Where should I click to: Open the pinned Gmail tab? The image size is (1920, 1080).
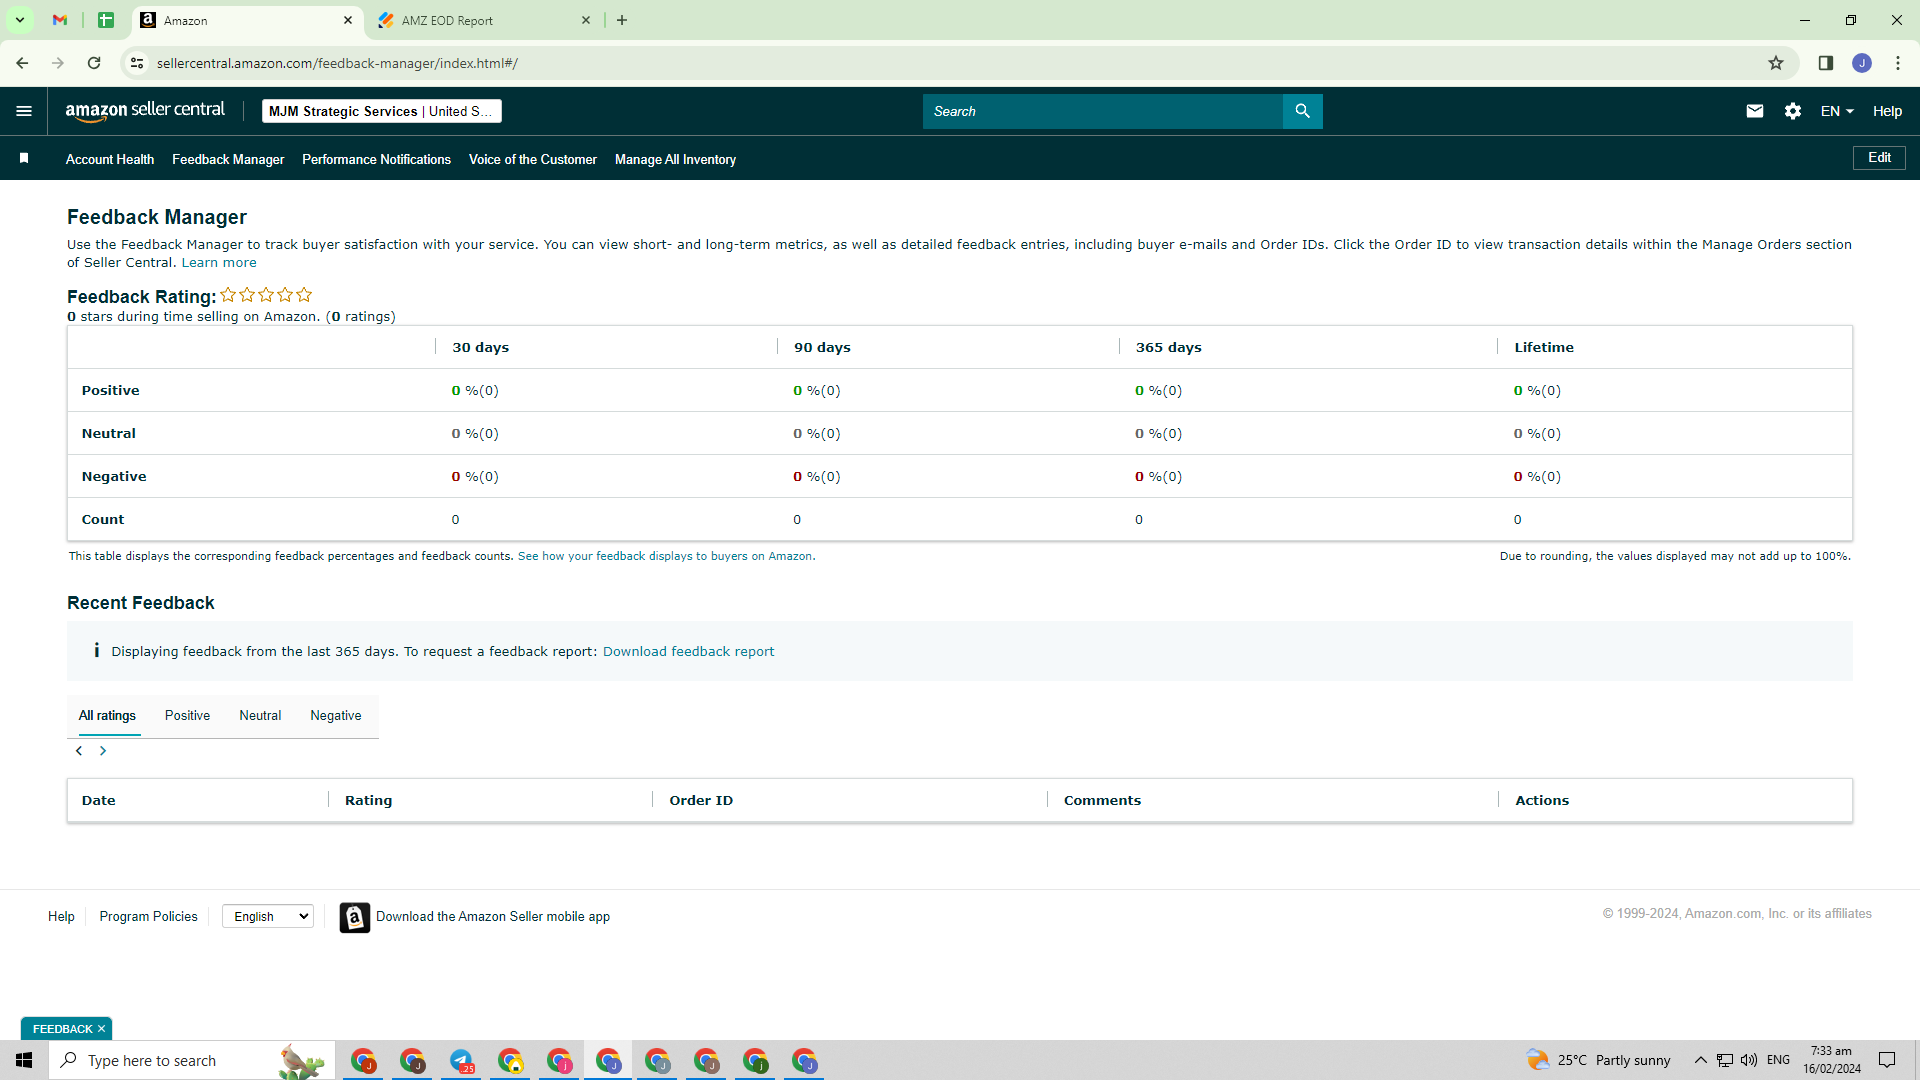tap(60, 20)
